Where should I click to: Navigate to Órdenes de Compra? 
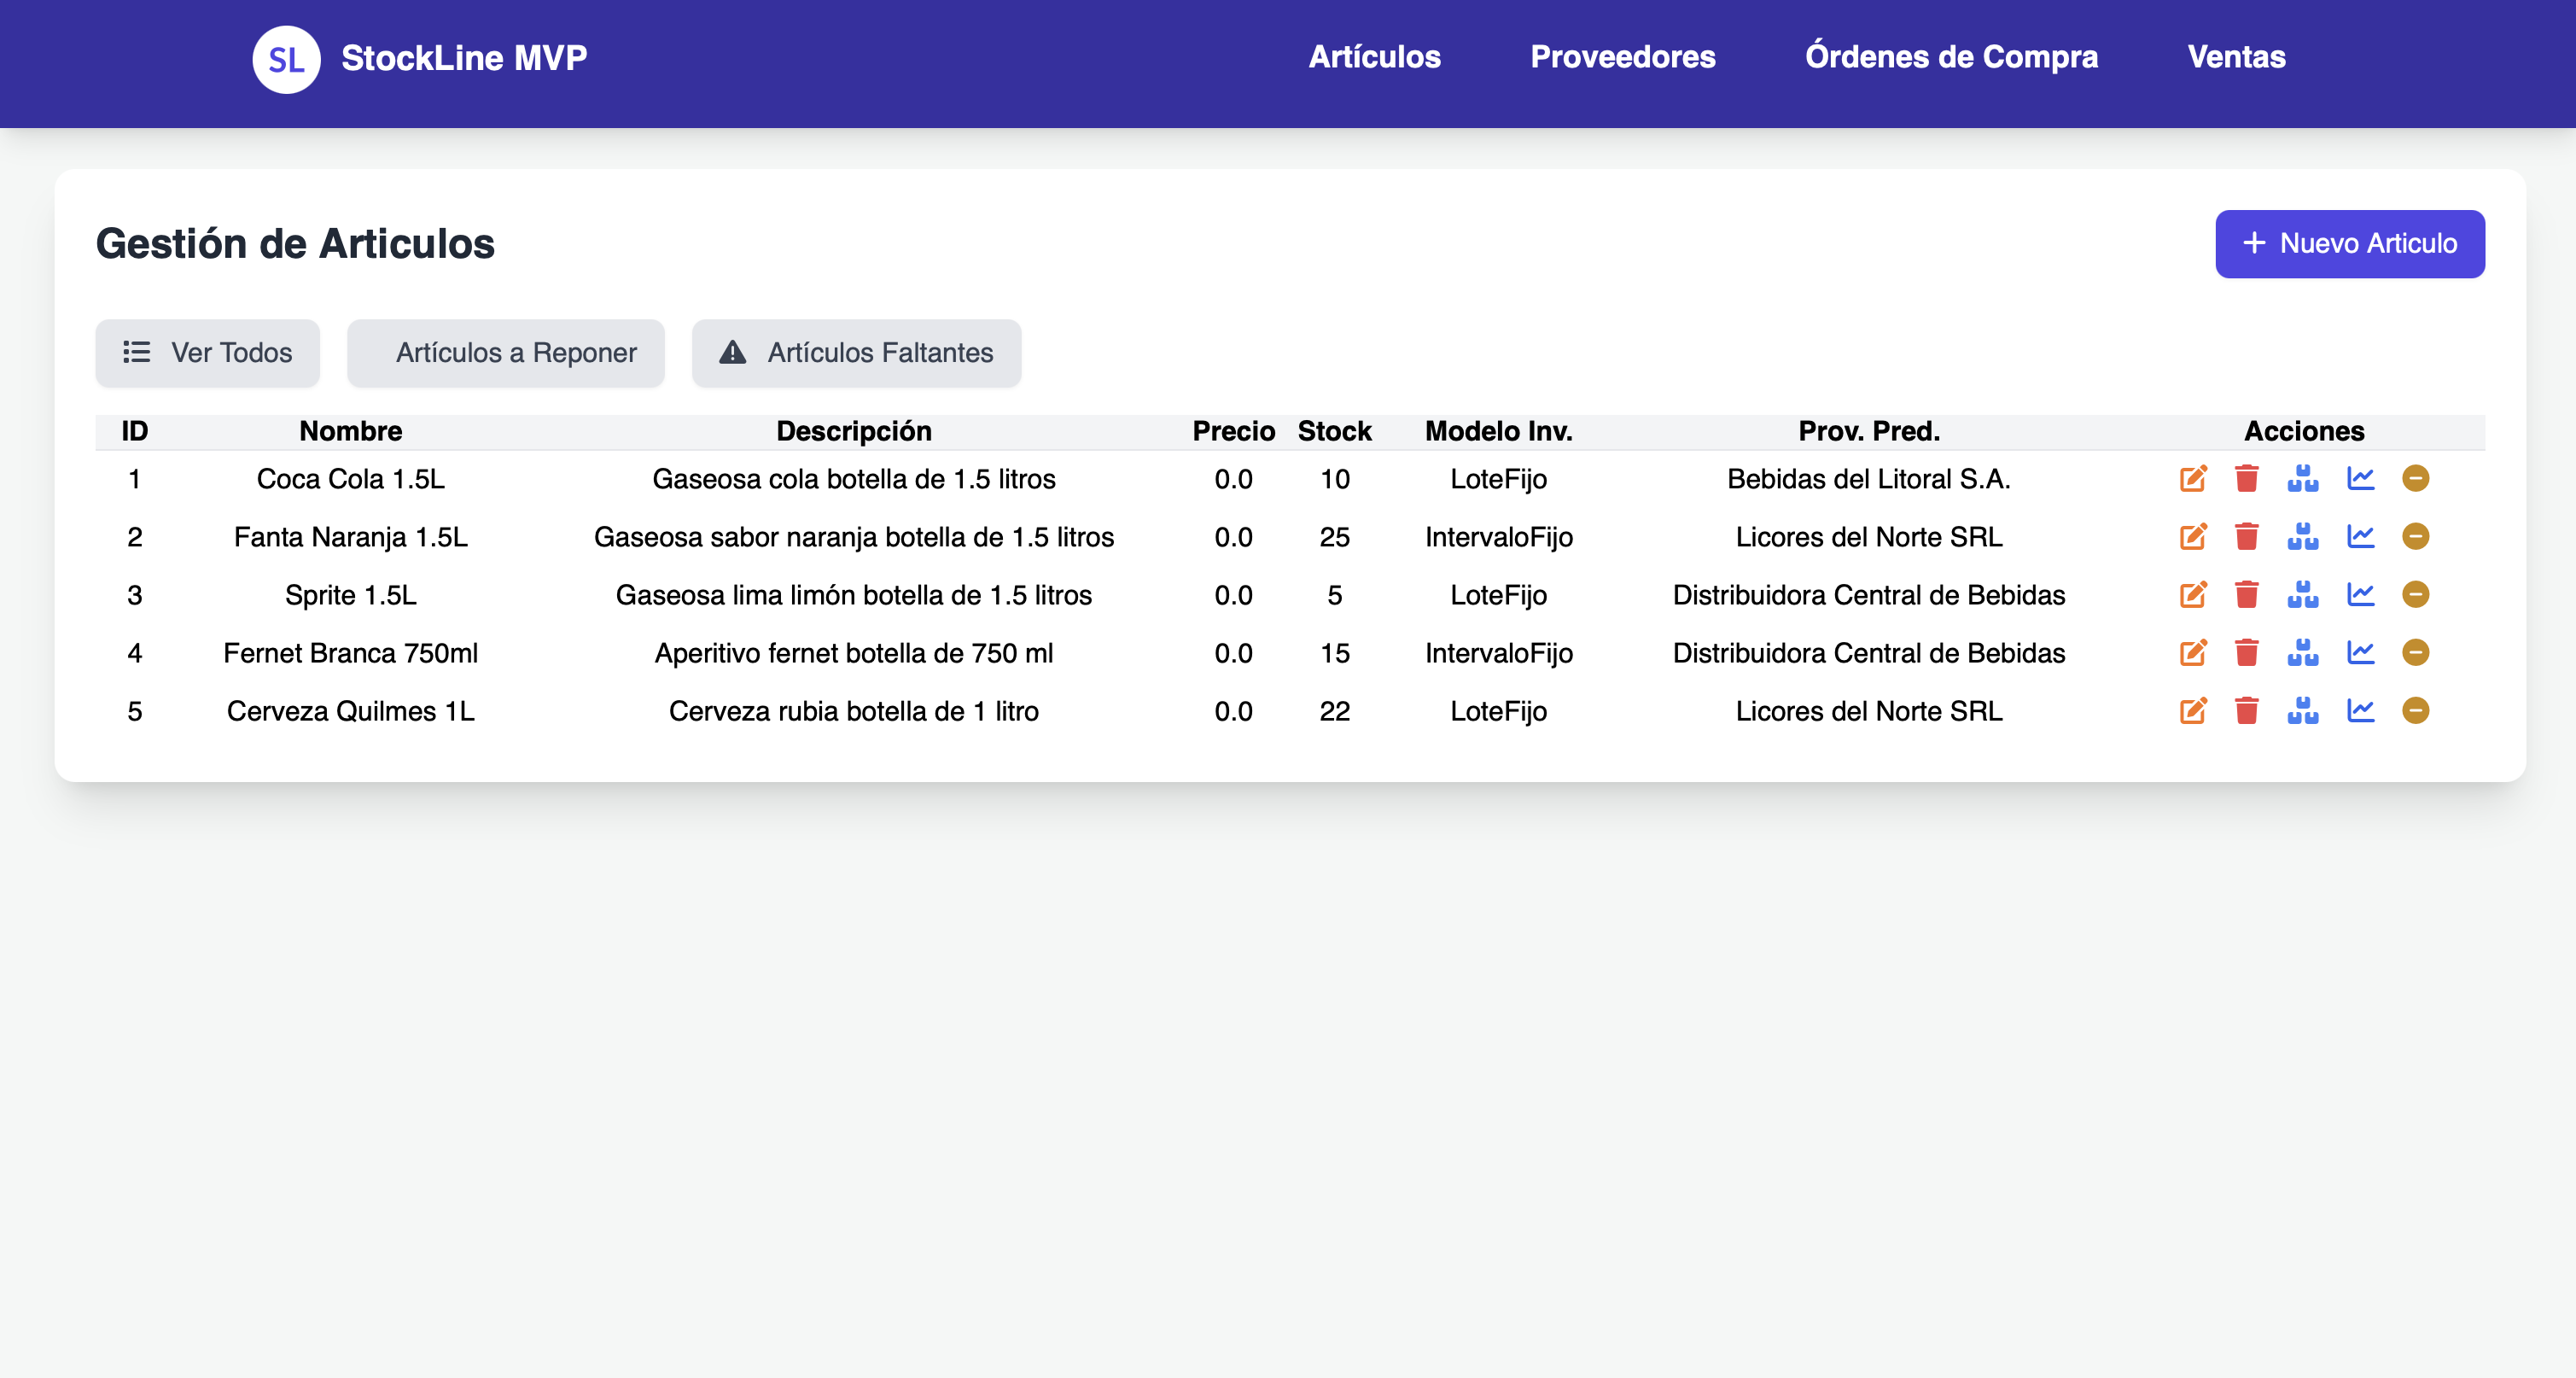tap(1951, 57)
